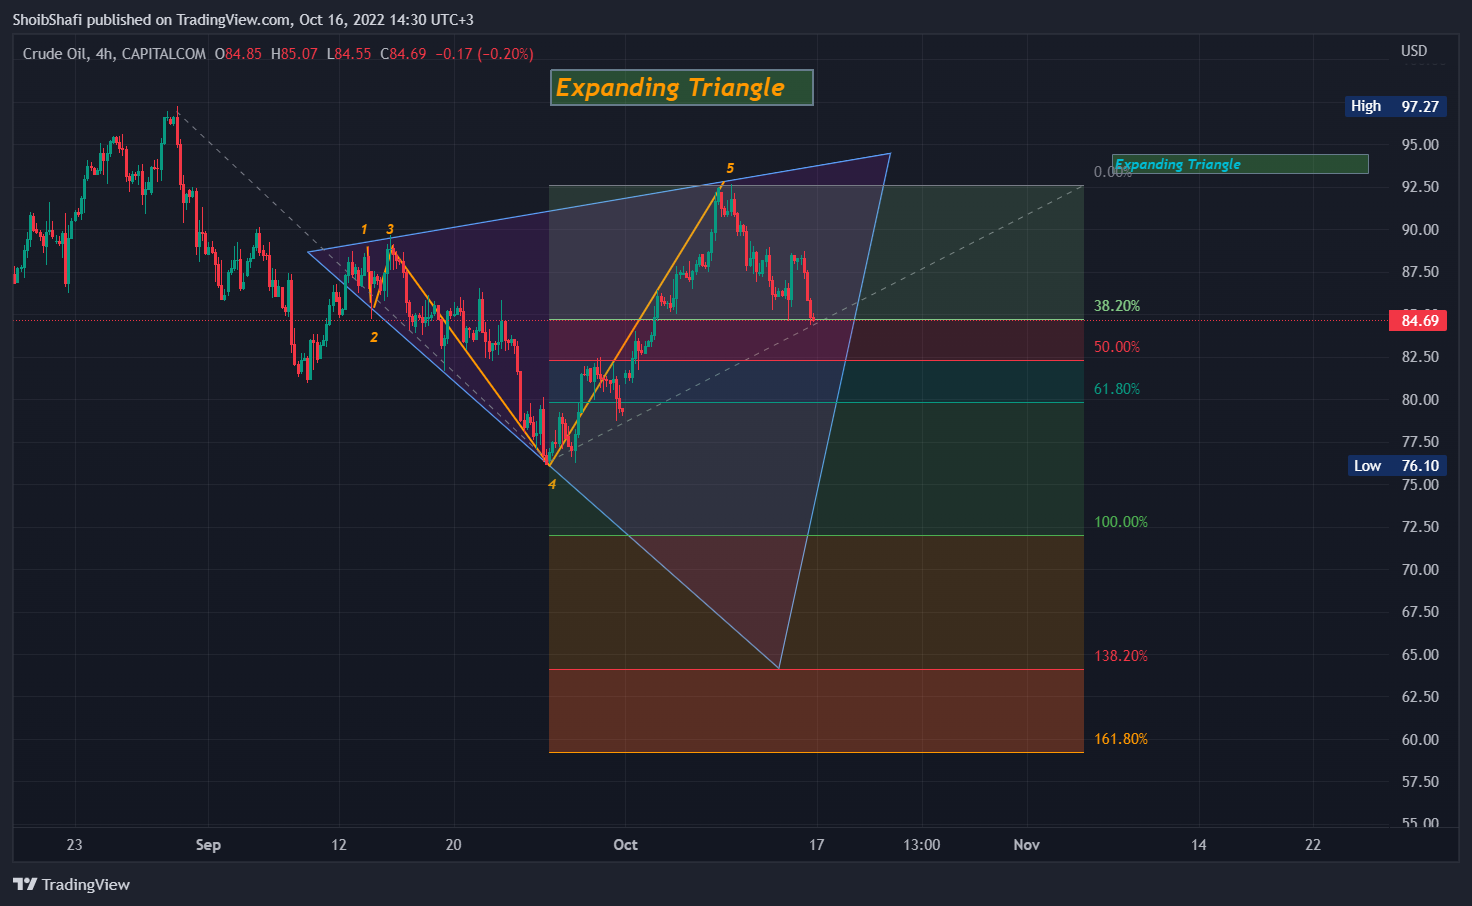Click the 77.50 price axis level
This screenshot has height=906, width=1472.
click(x=1420, y=442)
